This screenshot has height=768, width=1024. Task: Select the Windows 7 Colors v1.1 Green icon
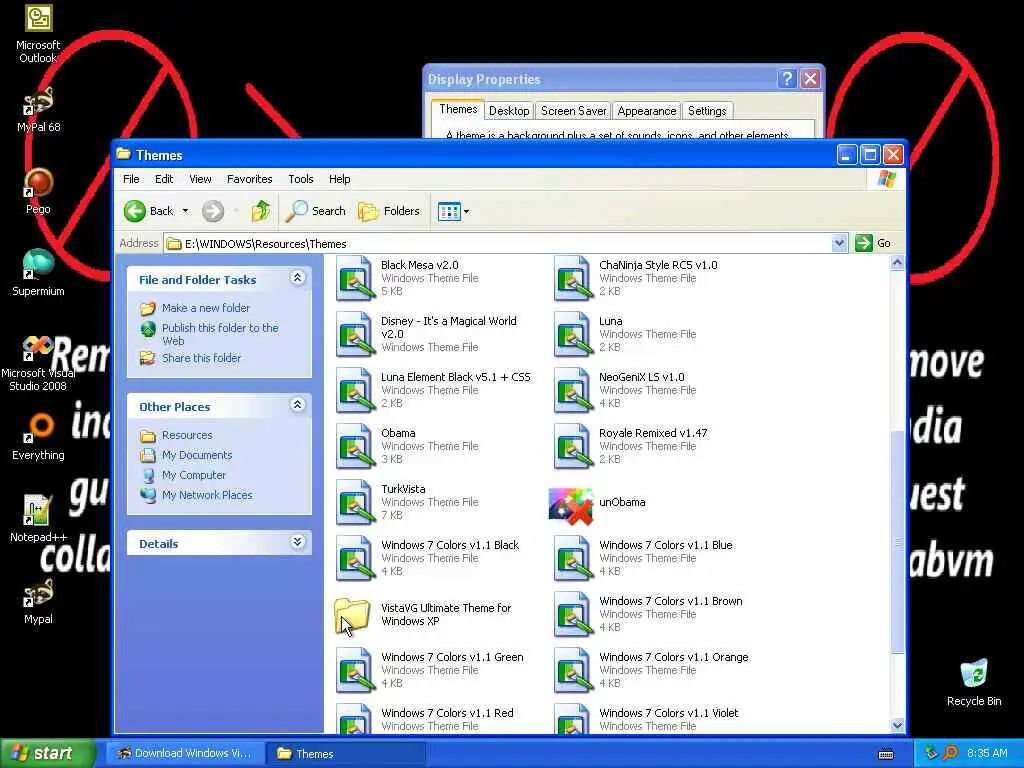(355, 671)
